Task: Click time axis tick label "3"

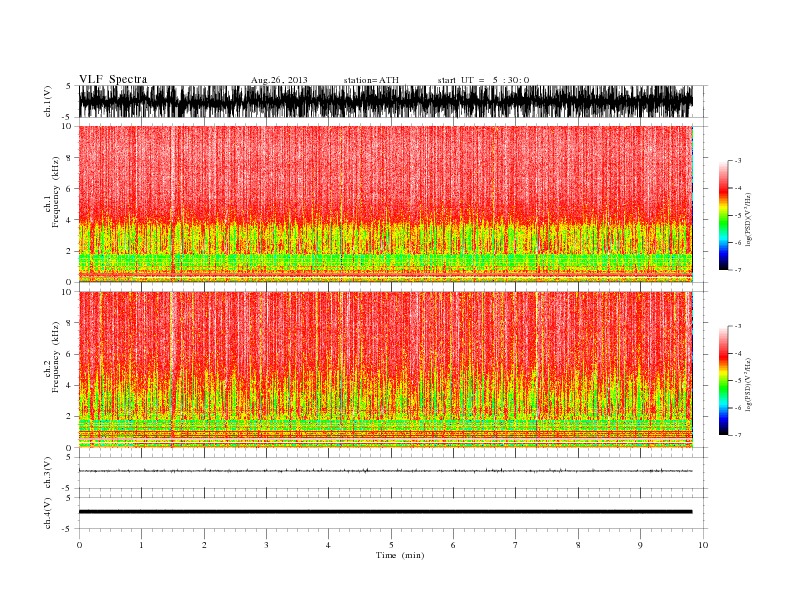Action: pyautogui.click(x=266, y=545)
